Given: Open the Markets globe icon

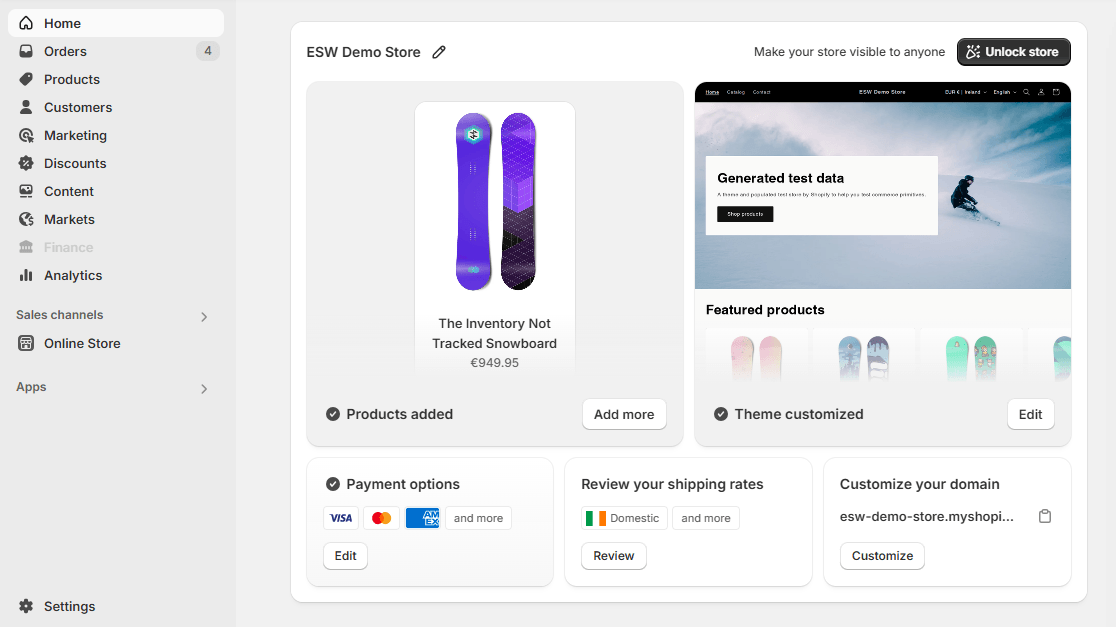Looking at the screenshot, I should click(x=26, y=219).
